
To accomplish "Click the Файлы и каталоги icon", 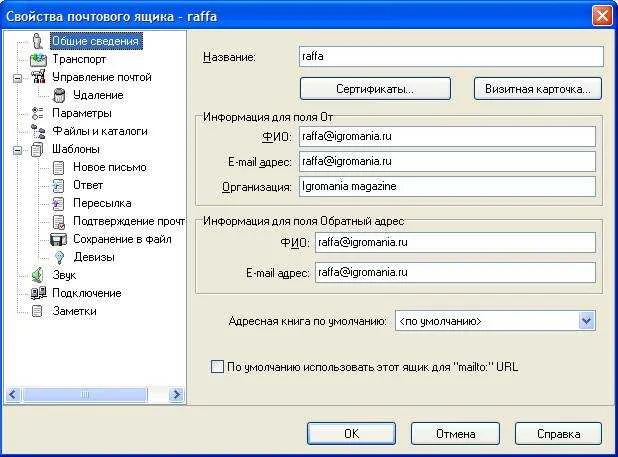I will [38, 131].
